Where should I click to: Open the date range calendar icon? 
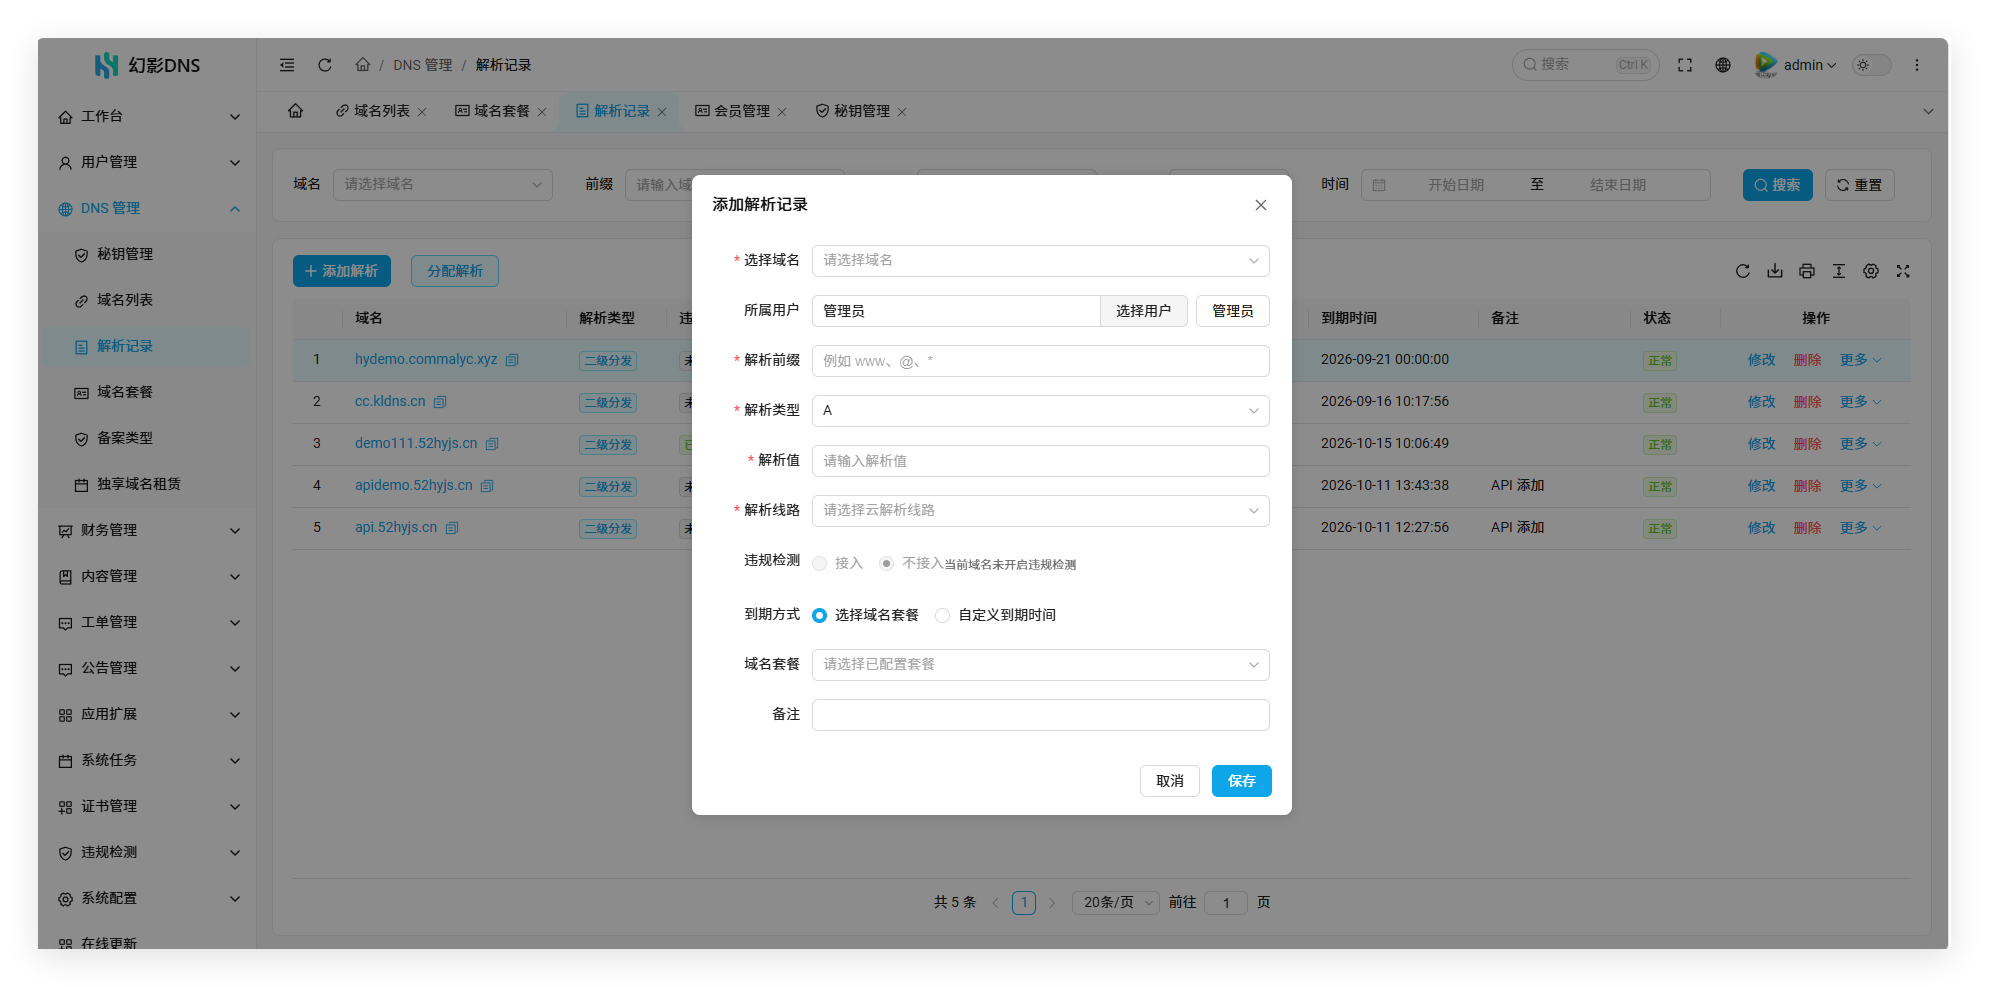1379,185
